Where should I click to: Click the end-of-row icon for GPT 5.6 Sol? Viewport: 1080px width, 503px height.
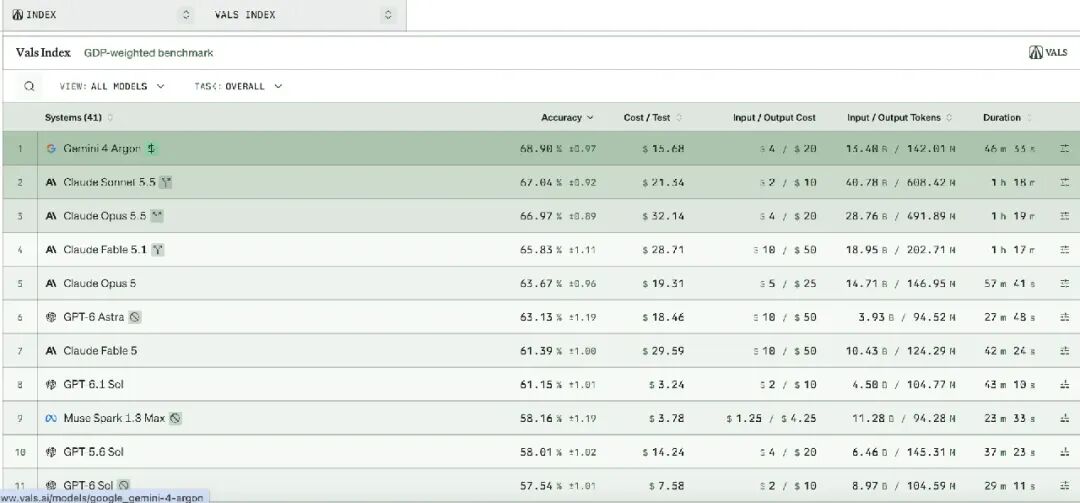[x=1065, y=452]
